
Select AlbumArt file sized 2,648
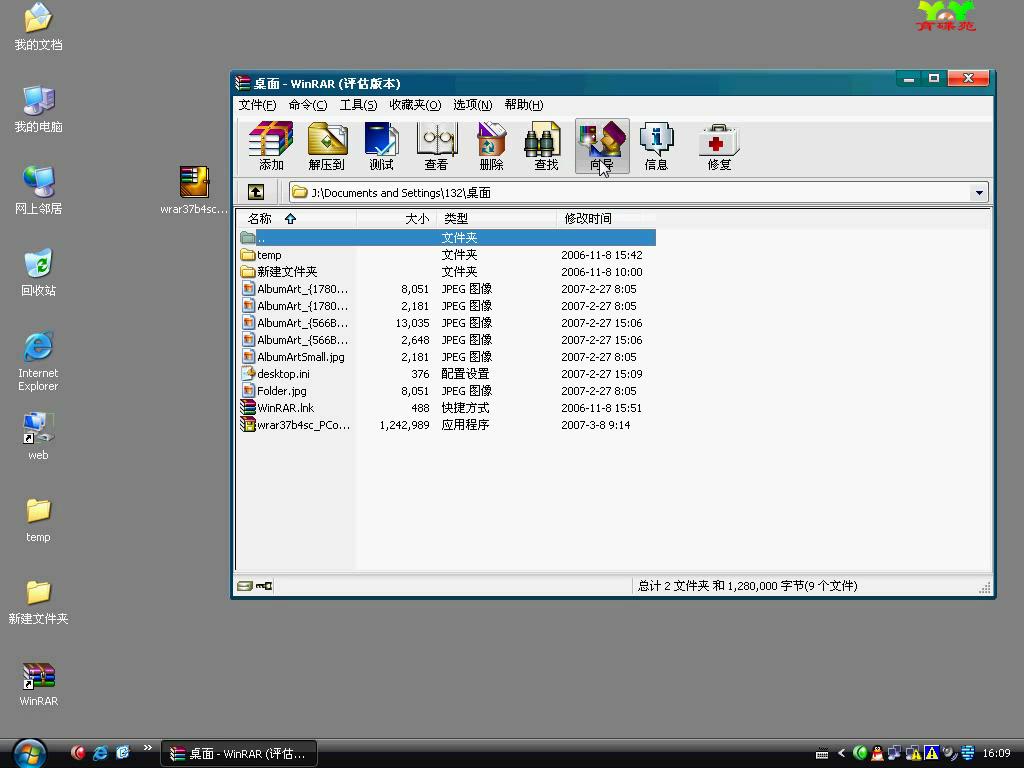point(447,340)
